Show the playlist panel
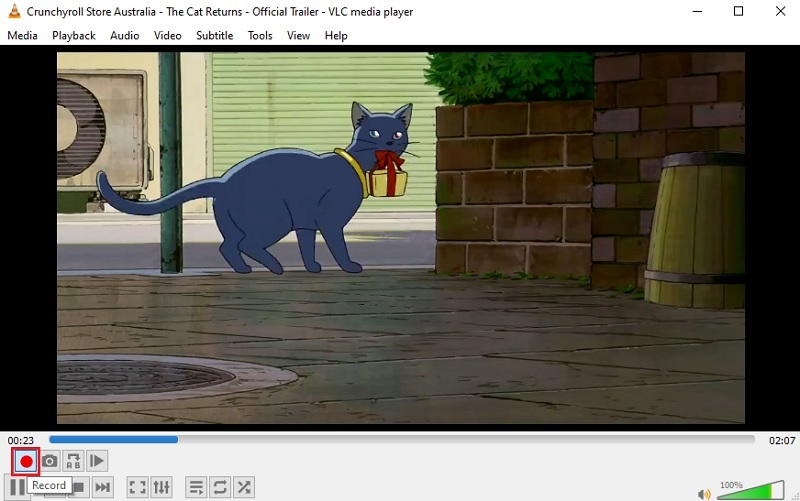 coord(196,487)
